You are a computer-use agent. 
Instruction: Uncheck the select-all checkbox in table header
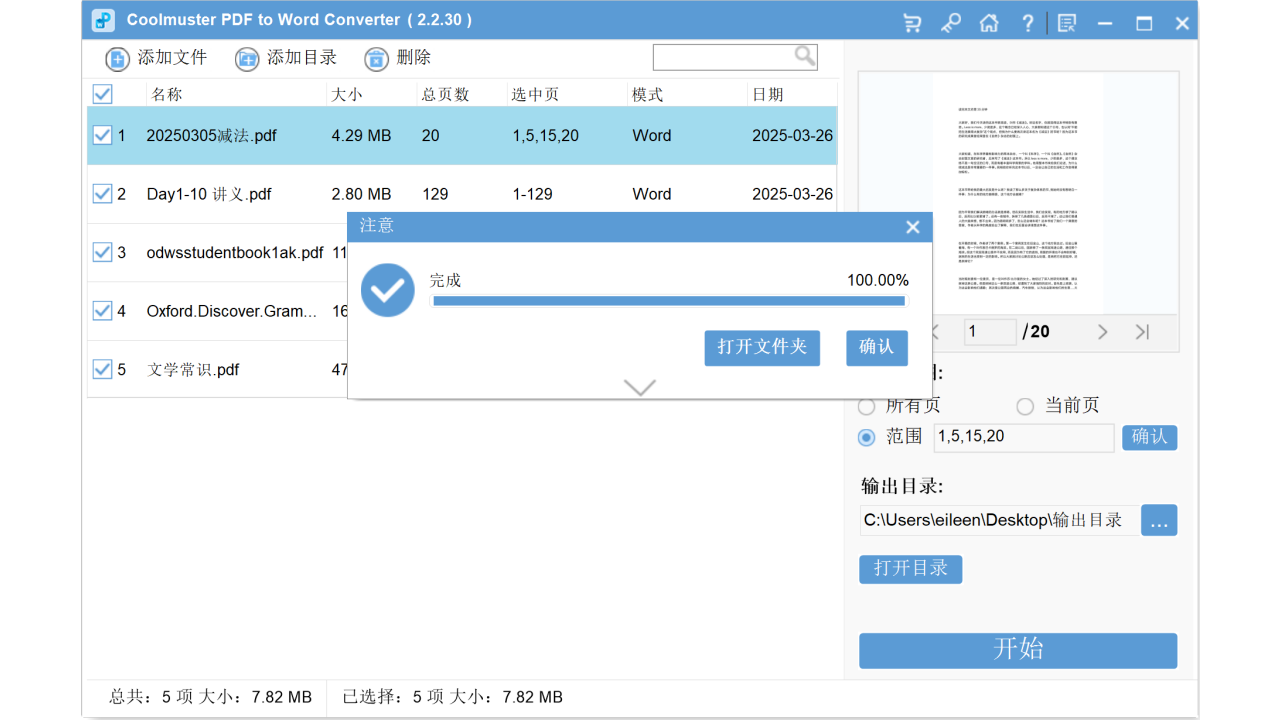click(x=102, y=93)
